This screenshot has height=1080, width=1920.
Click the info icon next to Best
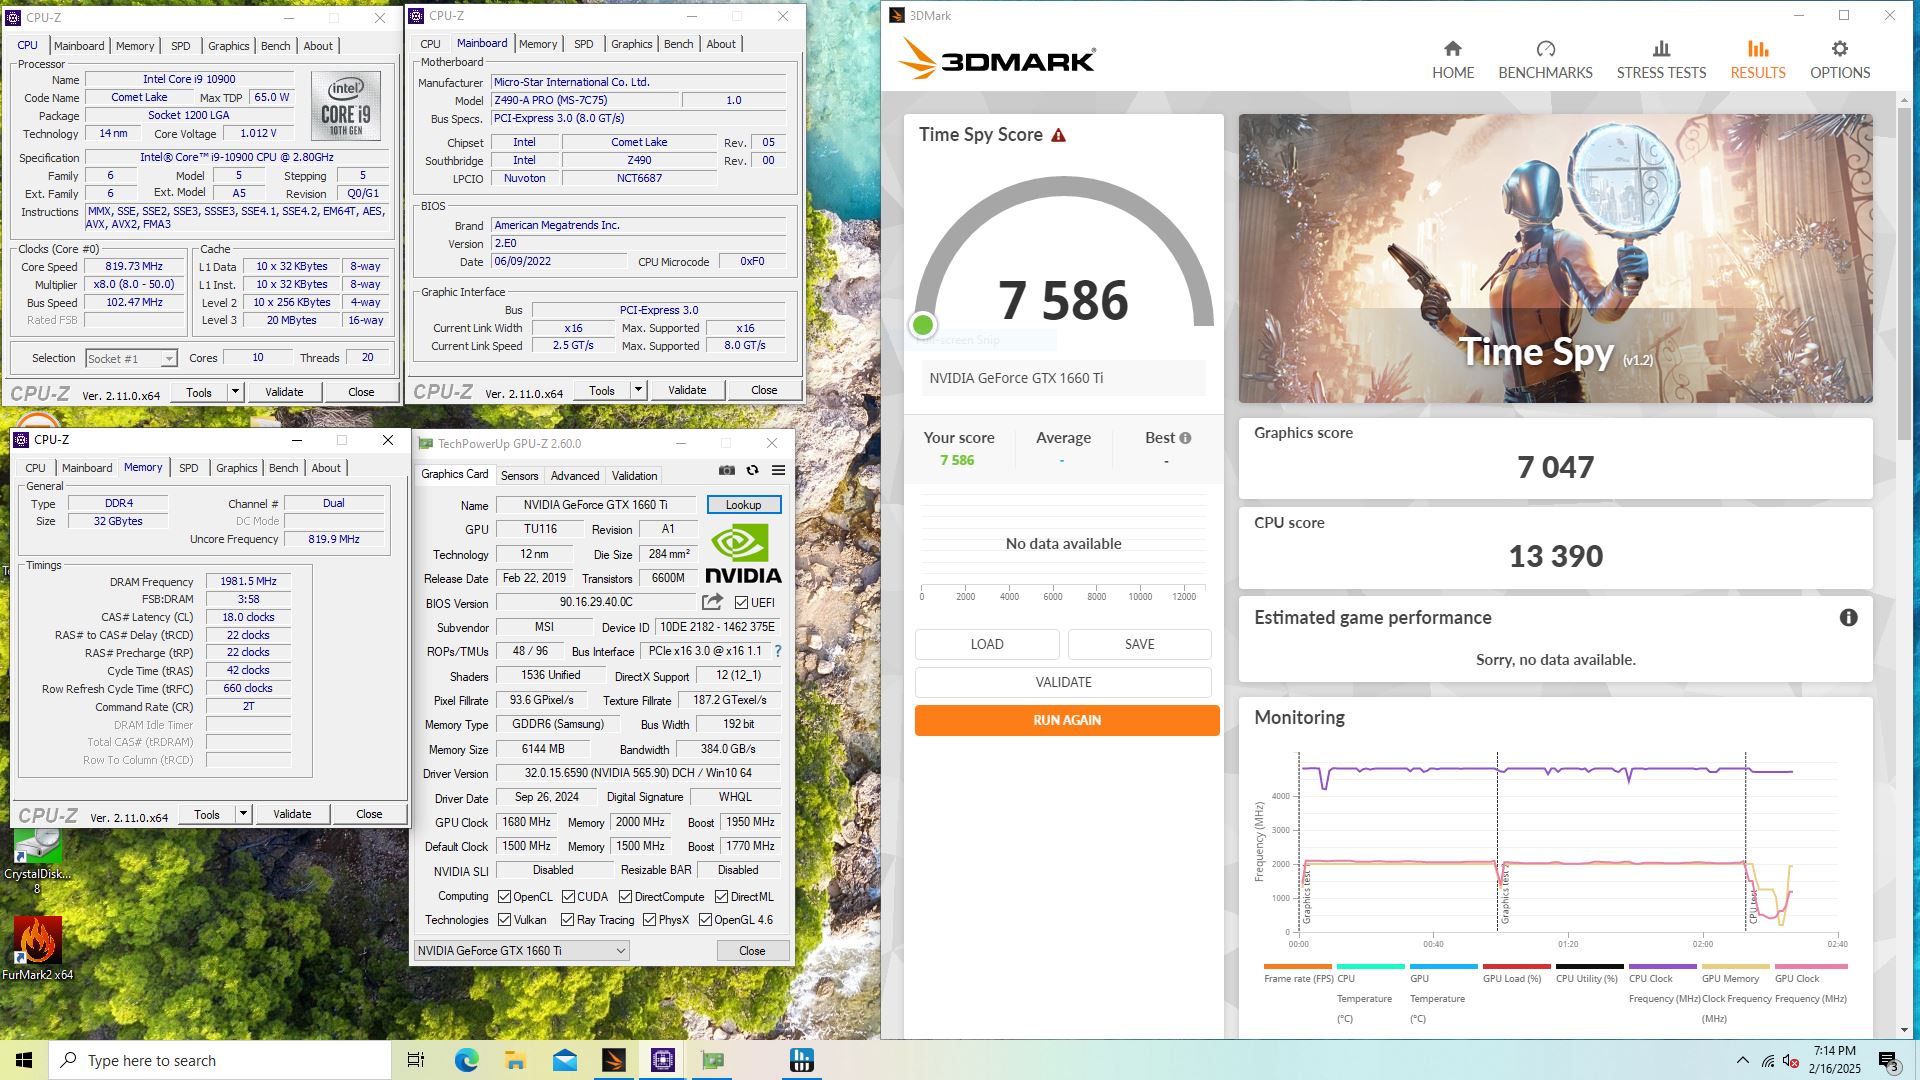pos(1185,438)
